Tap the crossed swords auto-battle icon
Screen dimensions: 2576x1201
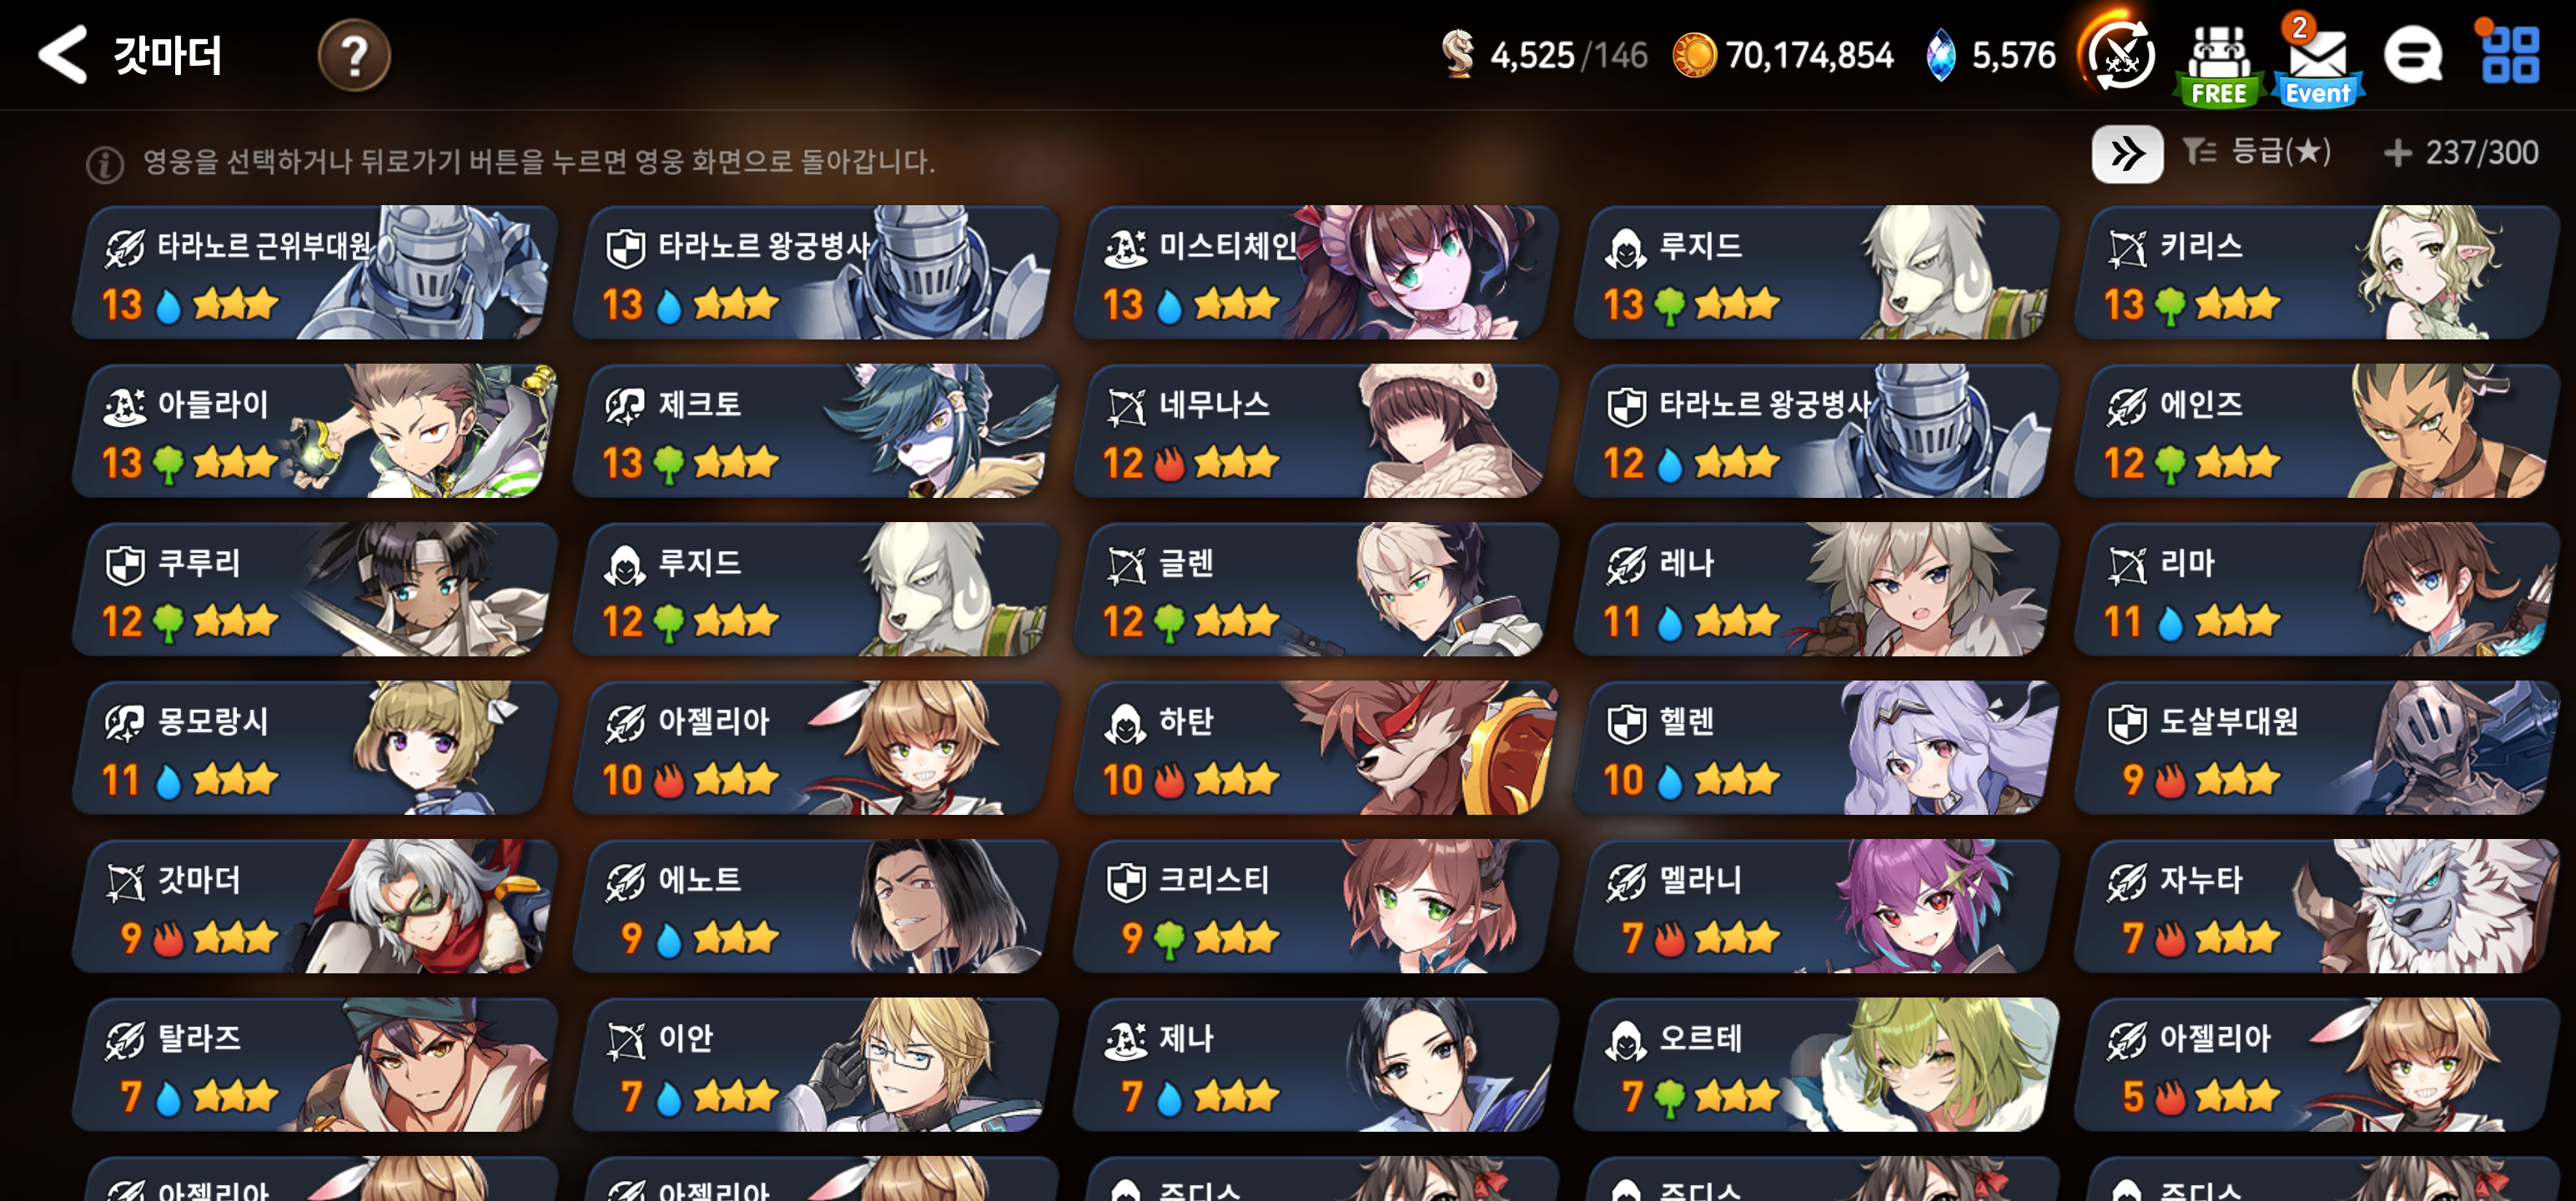tap(2120, 55)
